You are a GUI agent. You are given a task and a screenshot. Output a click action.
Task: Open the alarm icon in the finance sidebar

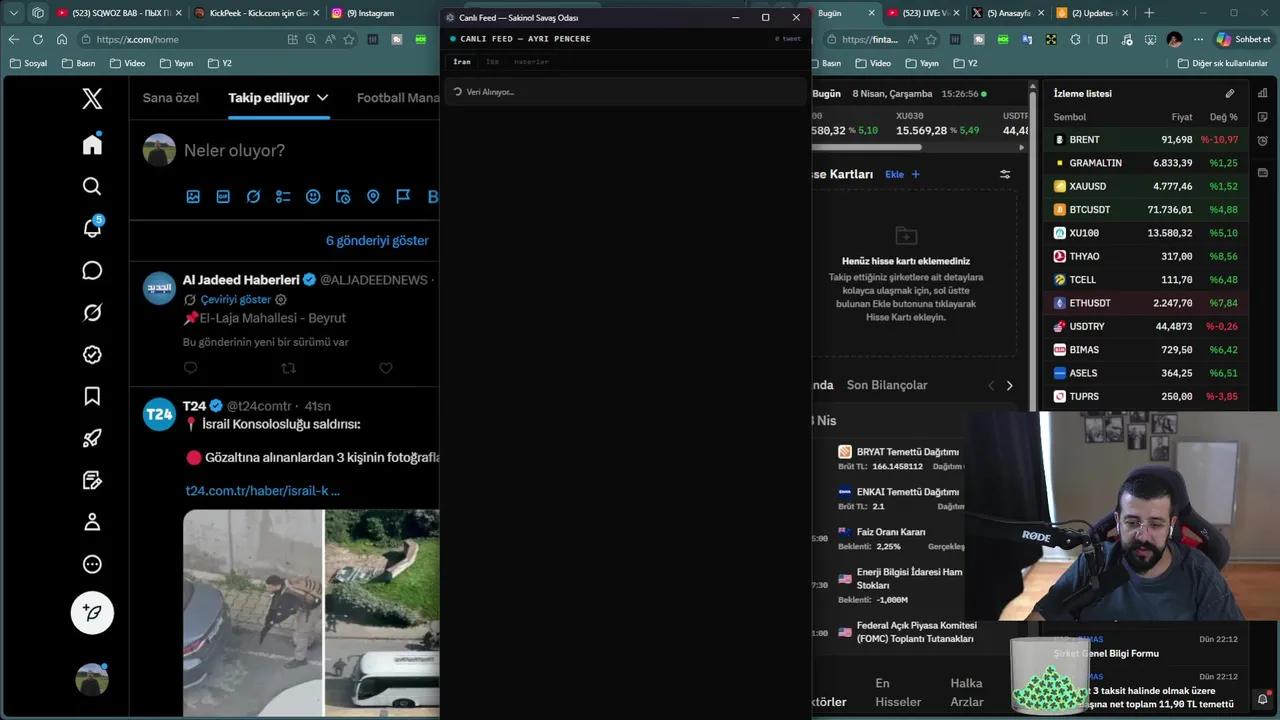(1262, 699)
